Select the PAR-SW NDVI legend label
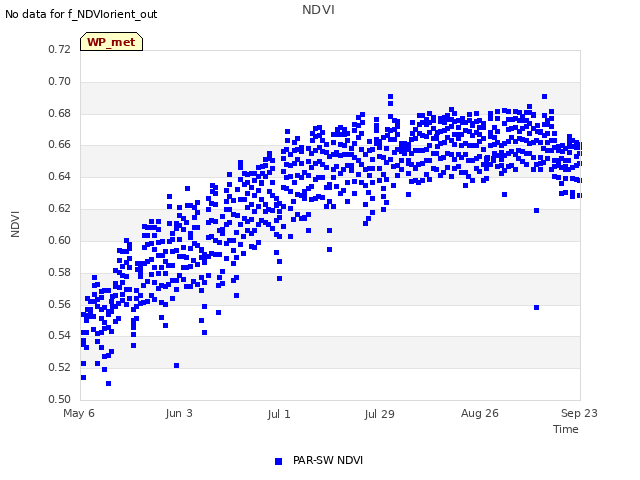640x480 pixels. click(328, 460)
